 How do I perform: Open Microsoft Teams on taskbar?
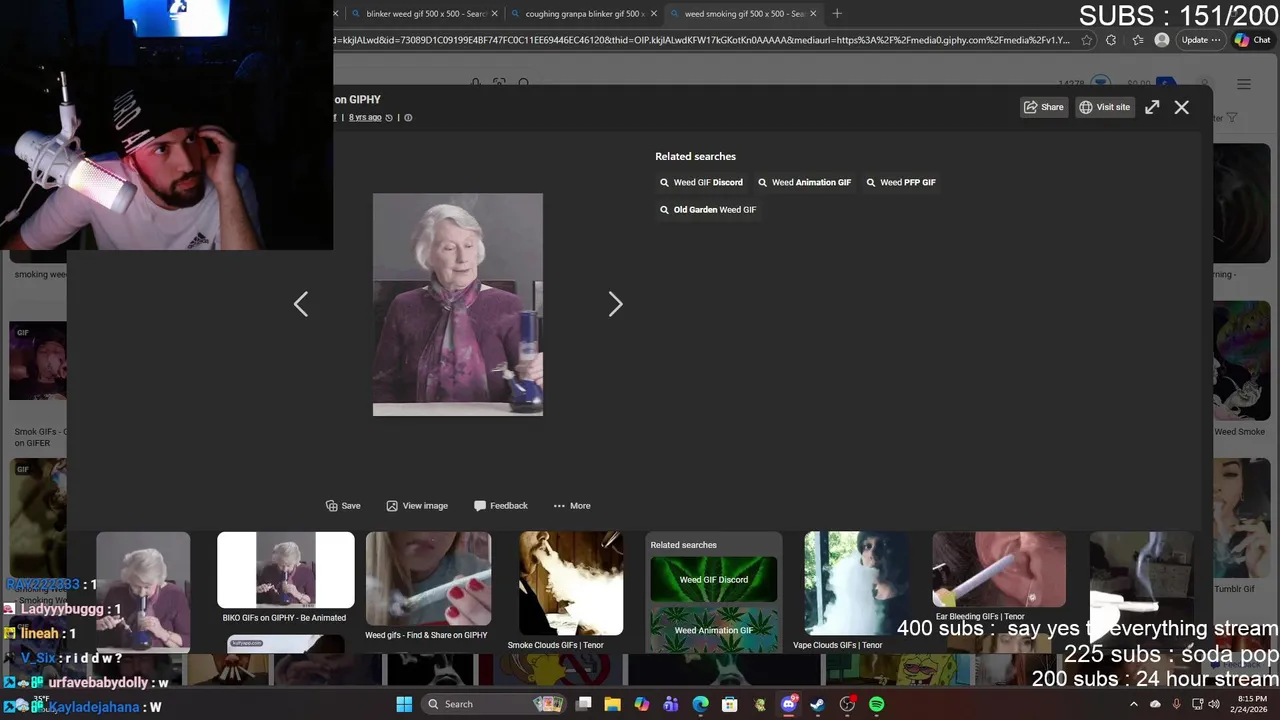(671, 704)
